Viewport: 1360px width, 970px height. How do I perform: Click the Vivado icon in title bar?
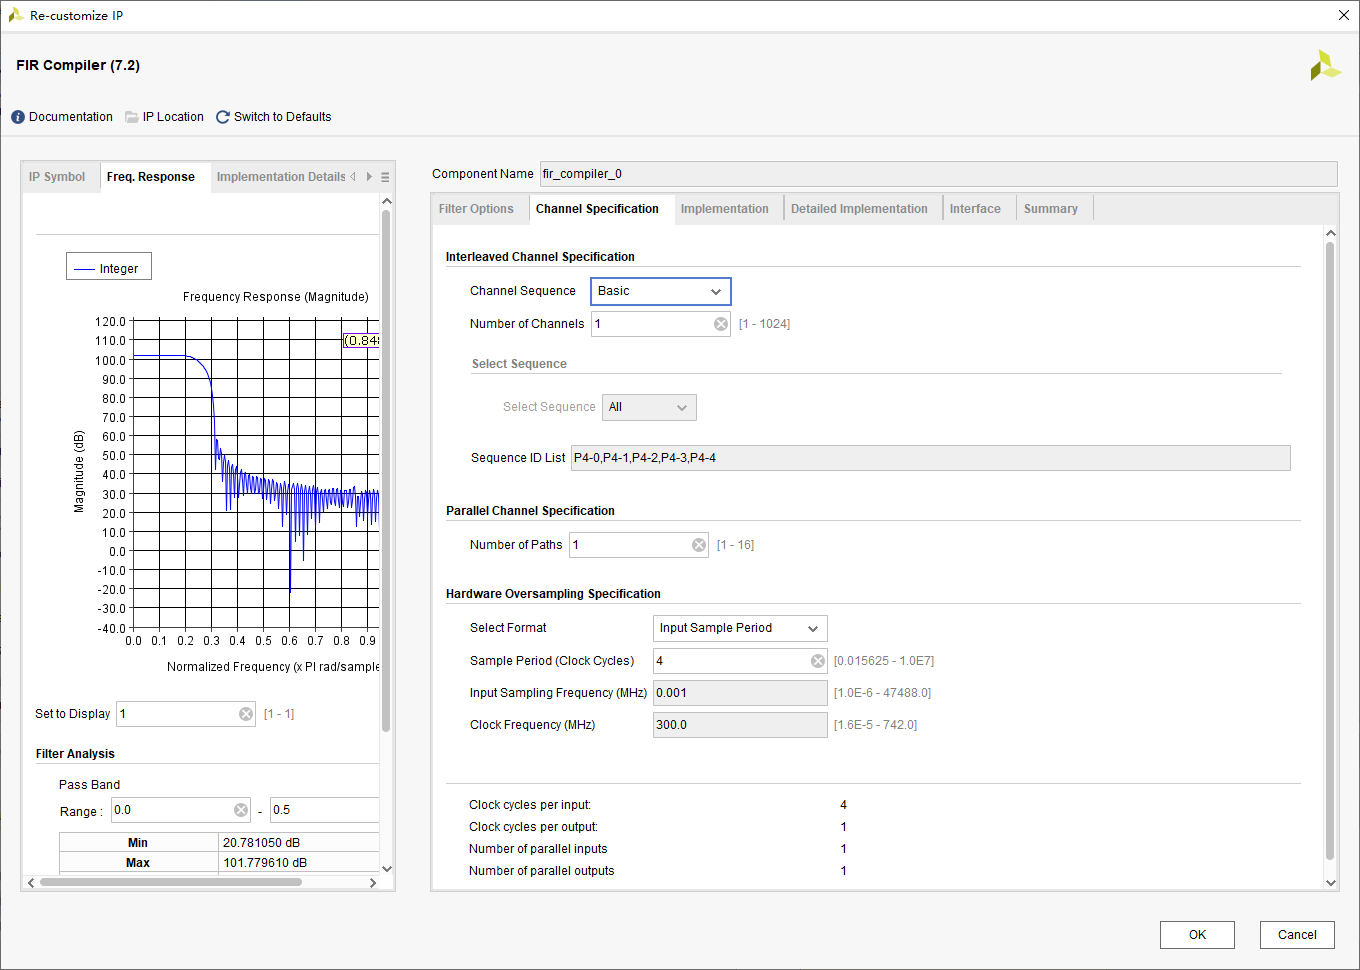coord(16,15)
